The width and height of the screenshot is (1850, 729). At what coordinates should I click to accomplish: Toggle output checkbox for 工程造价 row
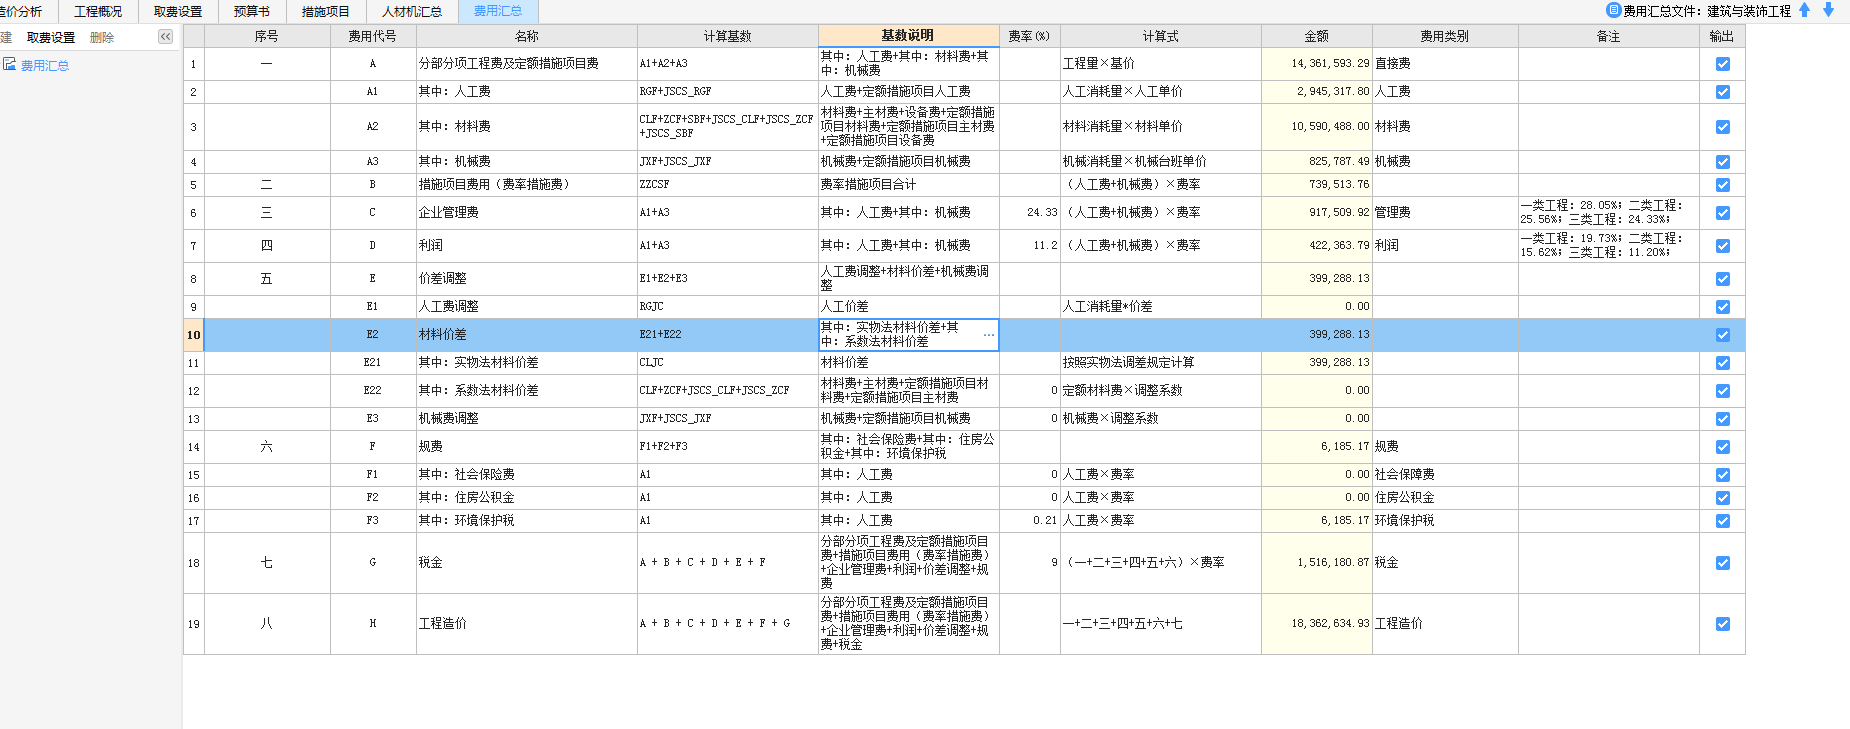tap(1722, 624)
